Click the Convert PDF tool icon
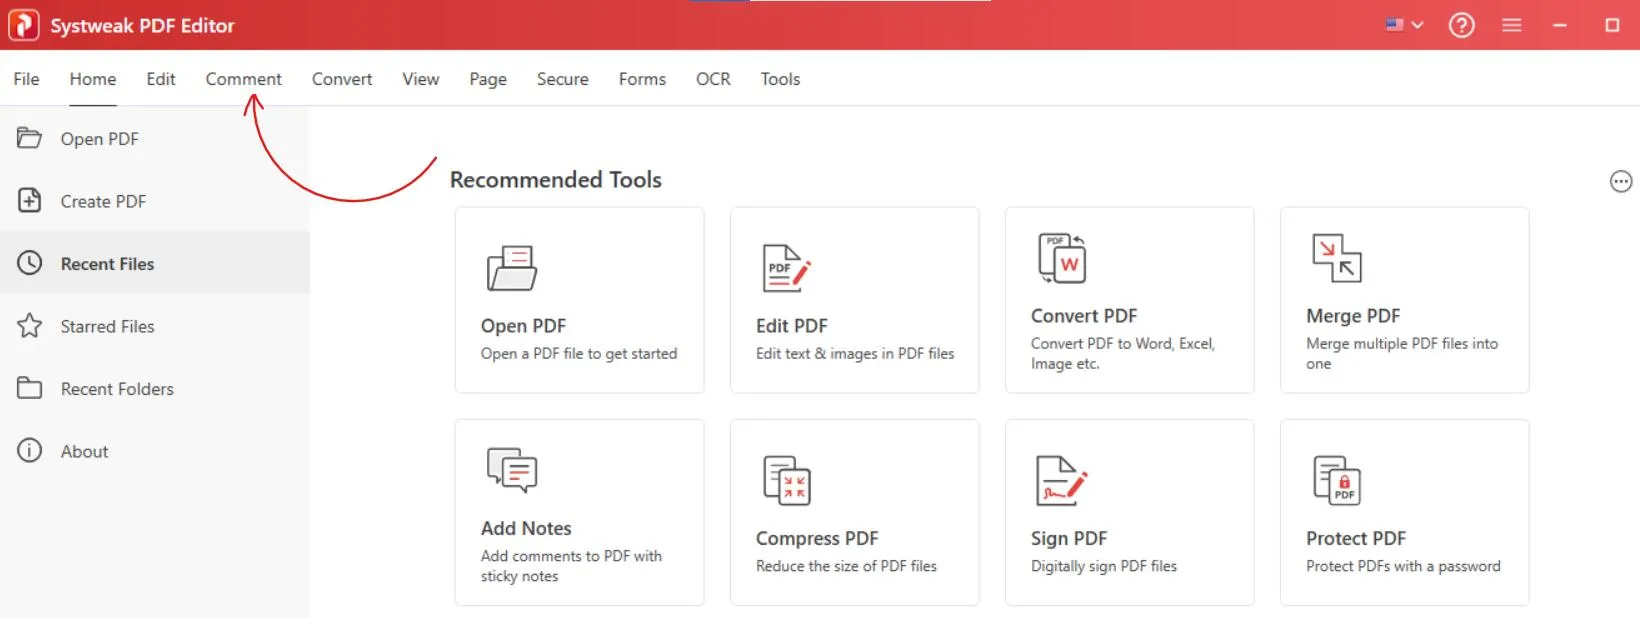This screenshot has width=1640, height=618. pyautogui.click(x=1061, y=259)
